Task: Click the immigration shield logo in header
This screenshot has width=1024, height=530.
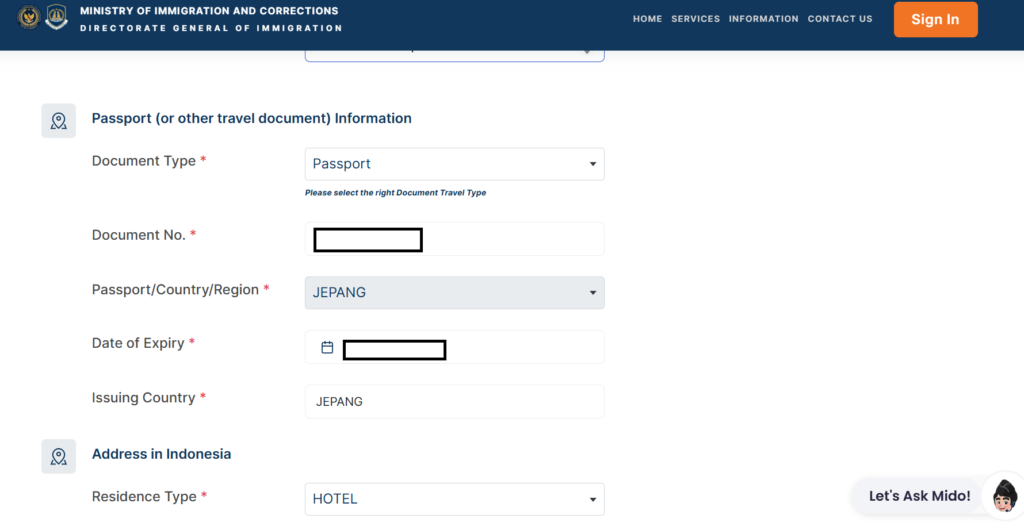Action: coord(57,17)
